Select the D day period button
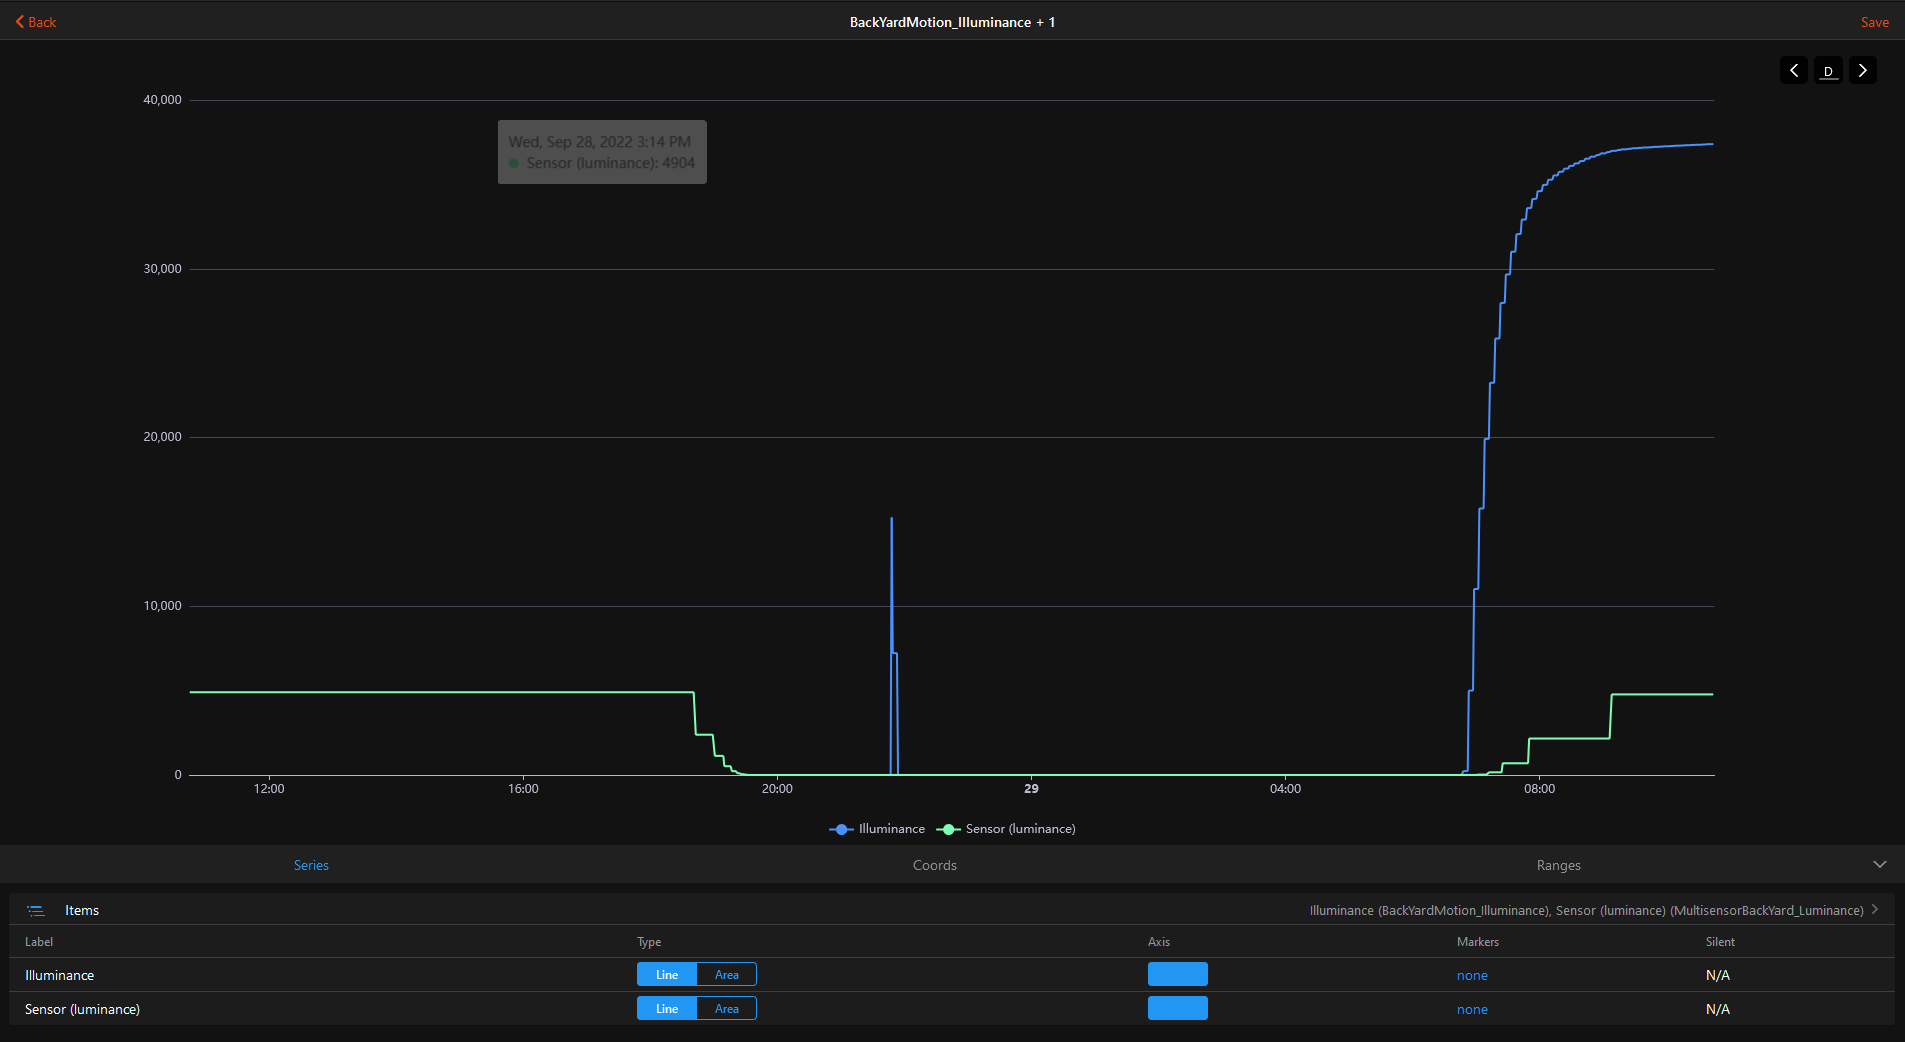Image resolution: width=1905 pixels, height=1042 pixels. pos(1828,71)
